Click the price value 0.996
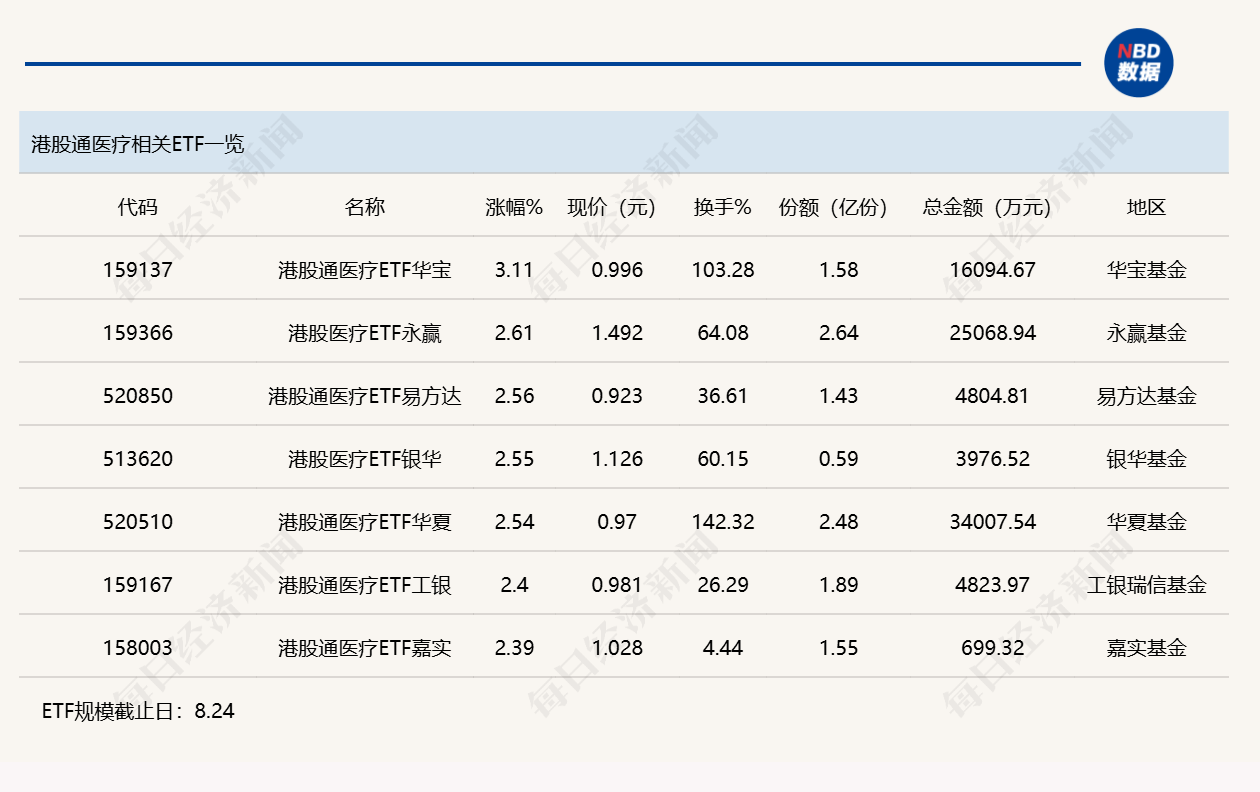The height and width of the screenshot is (792, 1260). coord(617,270)
